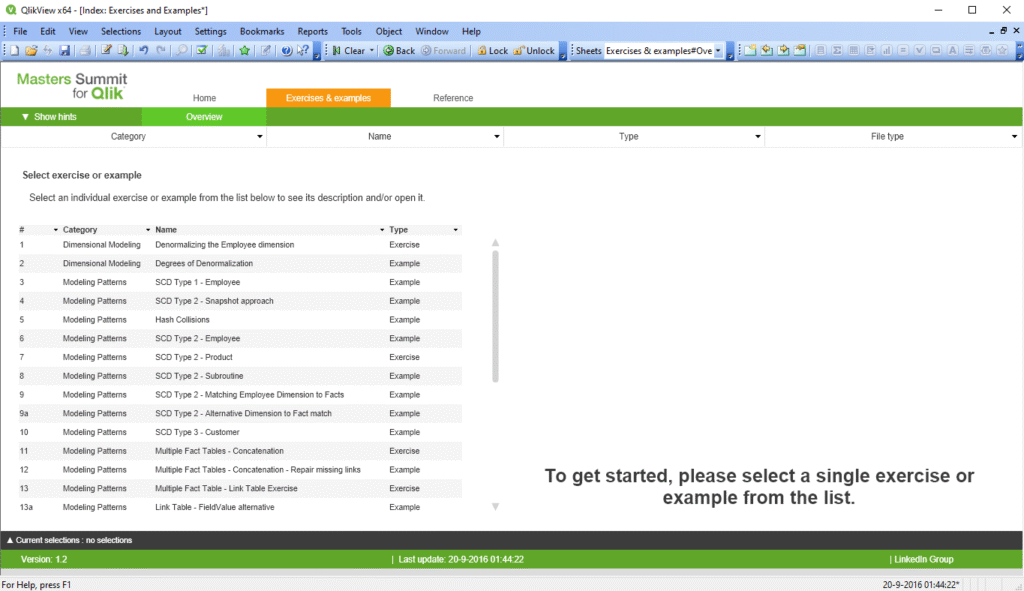Open the Bookmarks menu

(x=261, y=31)
